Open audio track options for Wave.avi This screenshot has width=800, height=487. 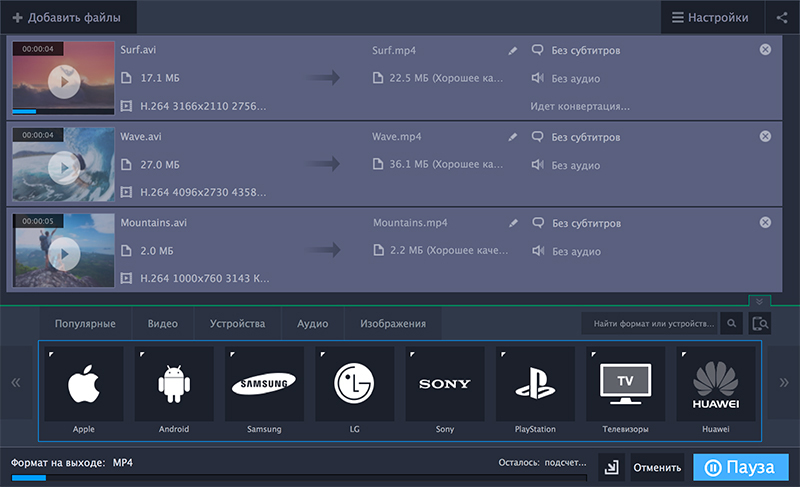[x=565, y=165]
